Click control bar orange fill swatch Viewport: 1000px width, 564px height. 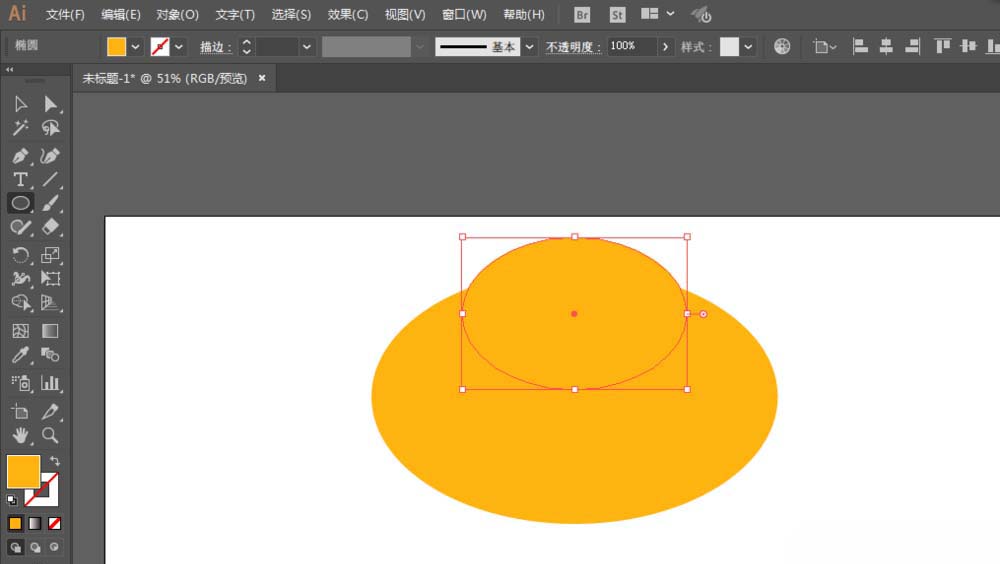[116, 47]
